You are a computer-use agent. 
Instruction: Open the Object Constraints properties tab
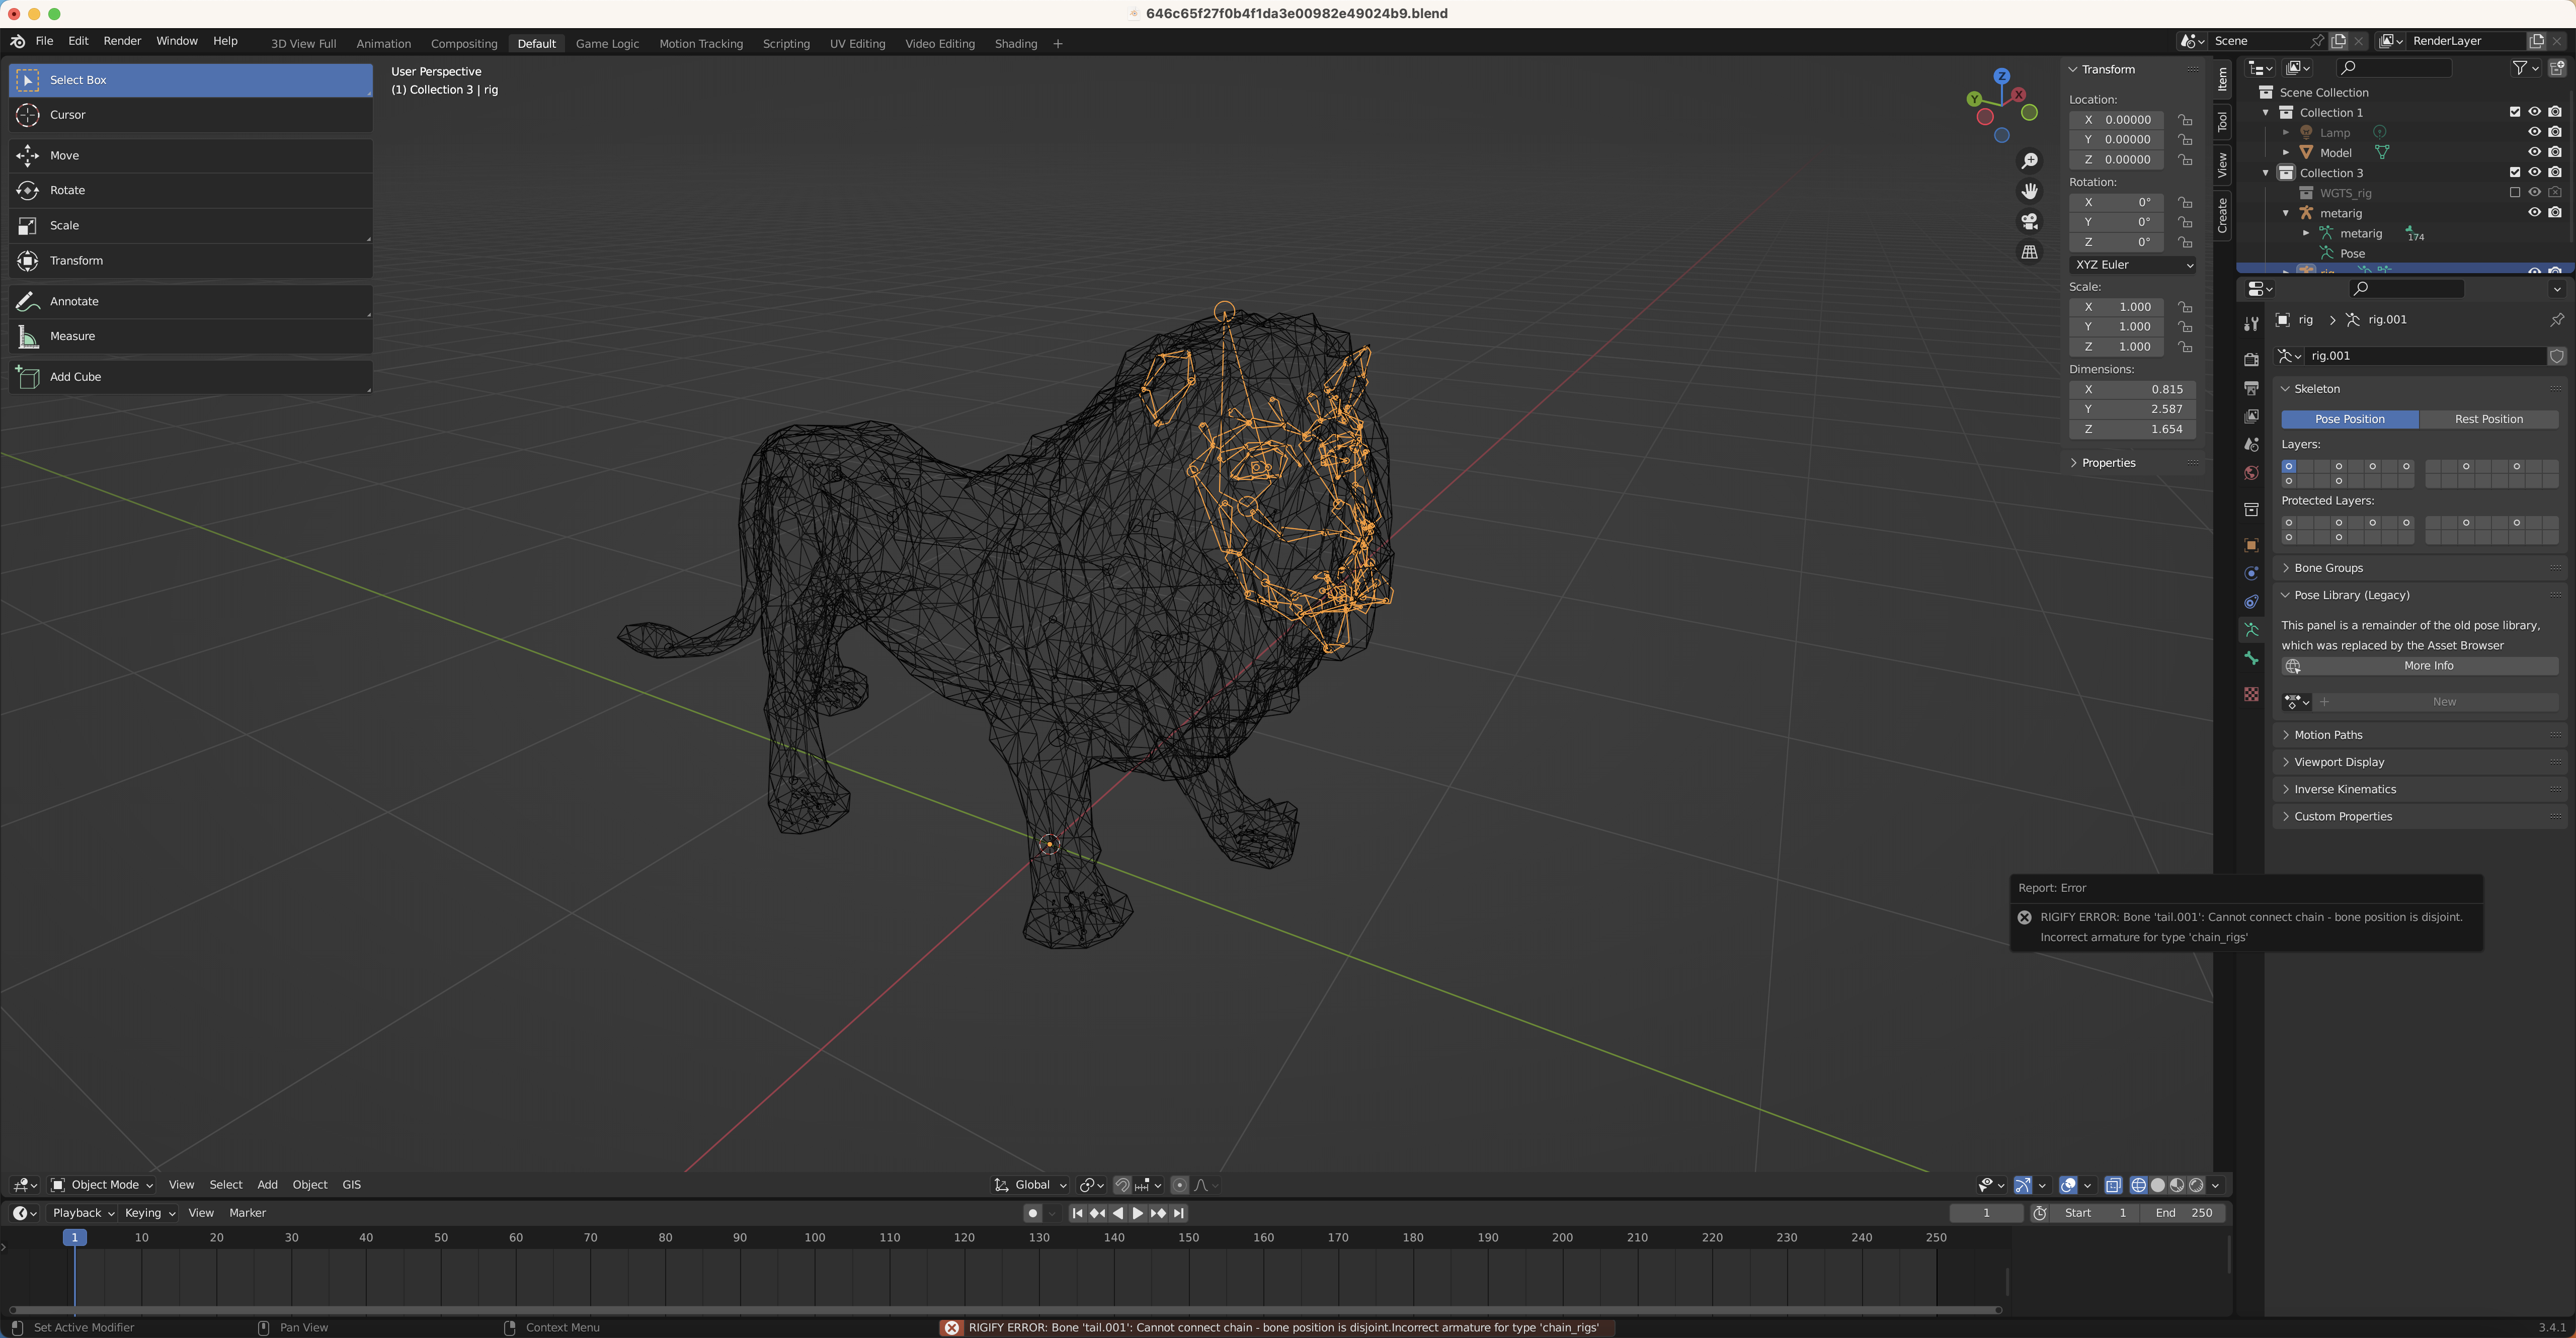click(x=2251, y=602)
